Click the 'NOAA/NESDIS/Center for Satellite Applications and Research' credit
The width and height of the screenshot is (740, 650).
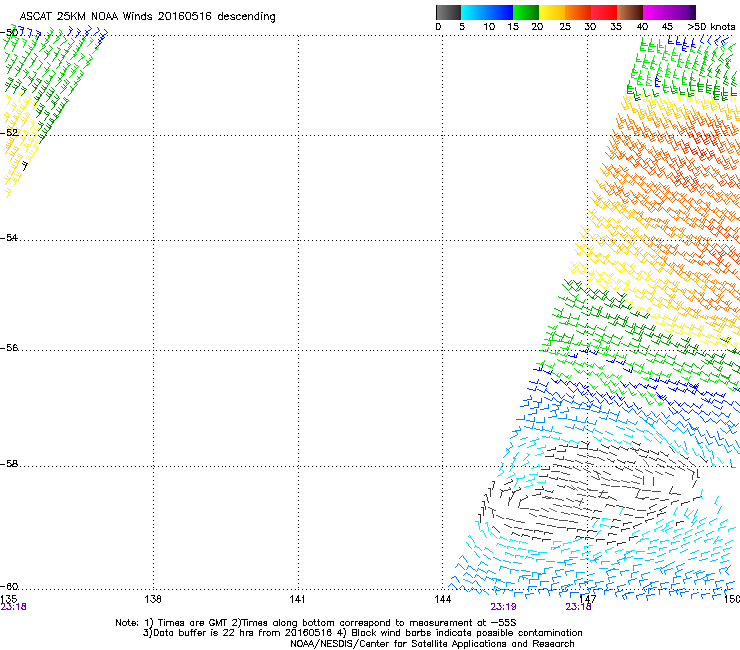(432, 644)
